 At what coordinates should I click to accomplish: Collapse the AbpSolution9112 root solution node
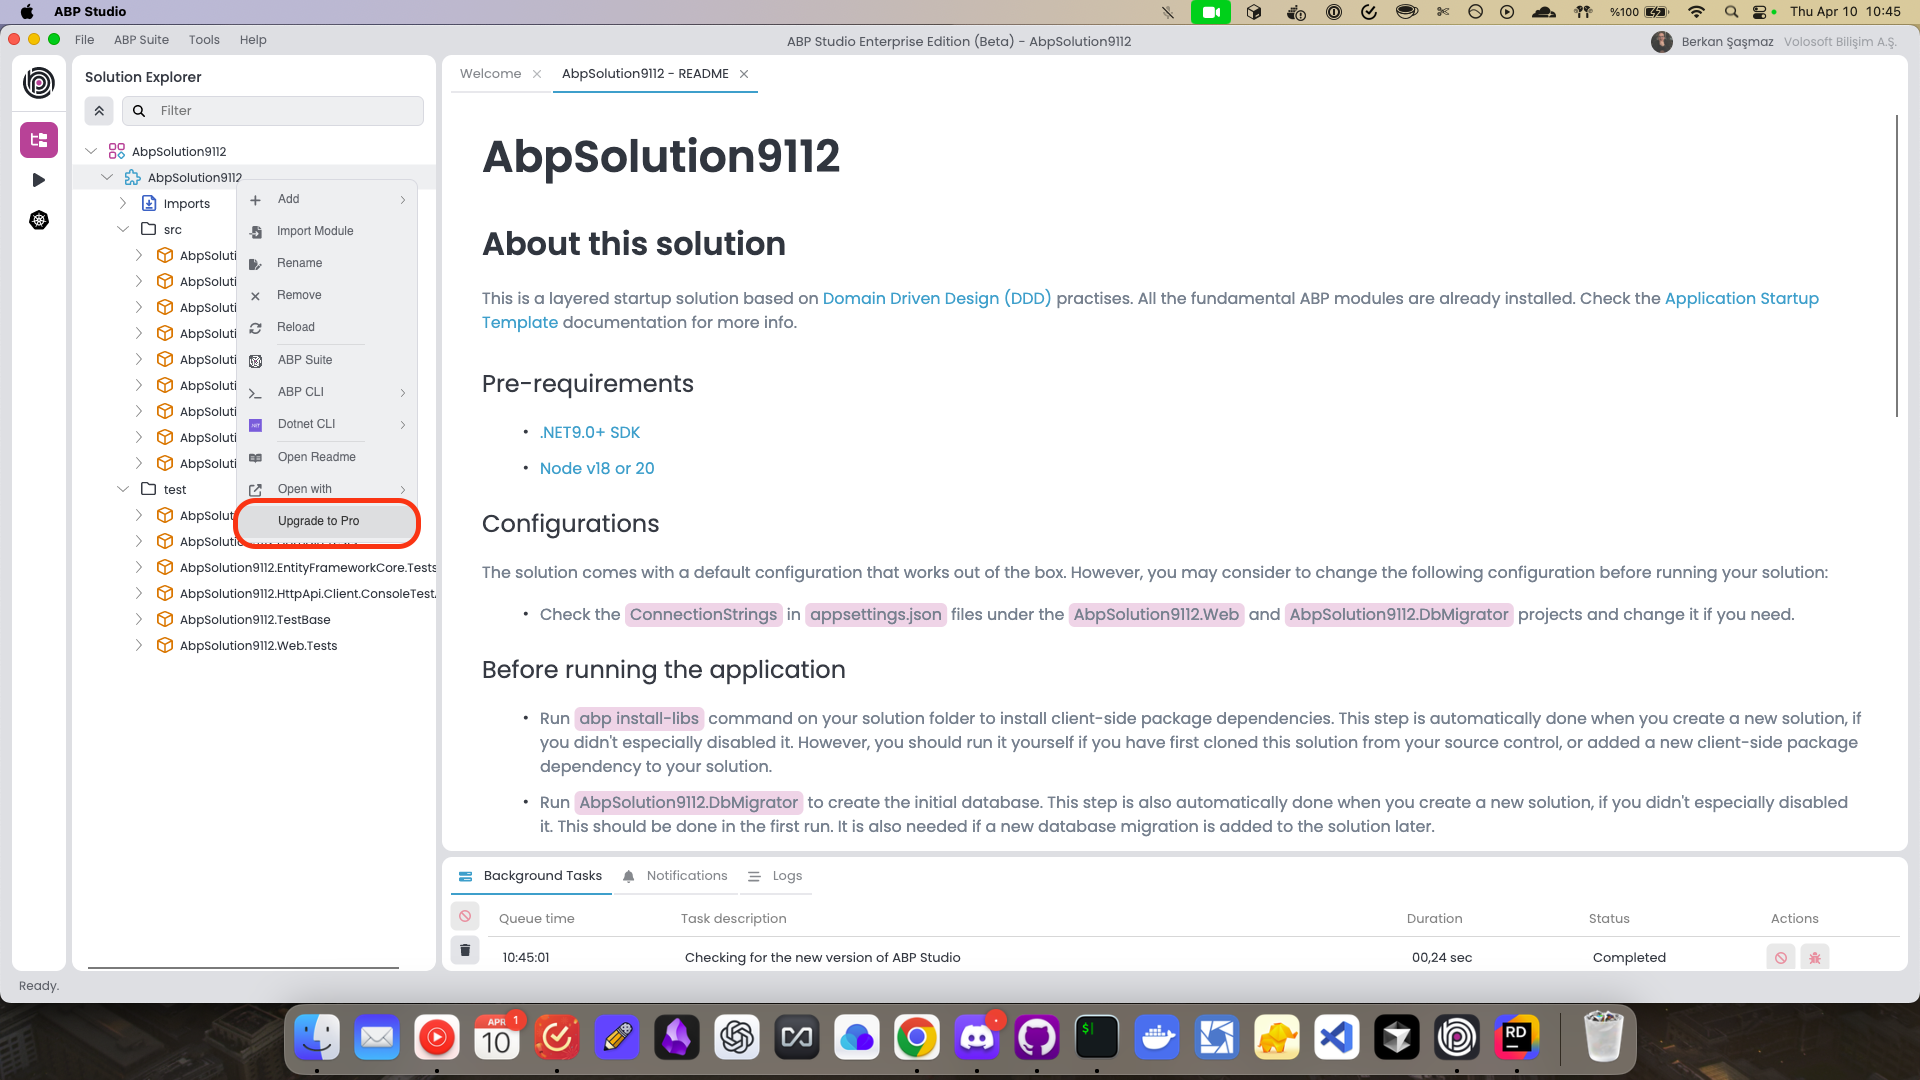click(x=91, y=151)
